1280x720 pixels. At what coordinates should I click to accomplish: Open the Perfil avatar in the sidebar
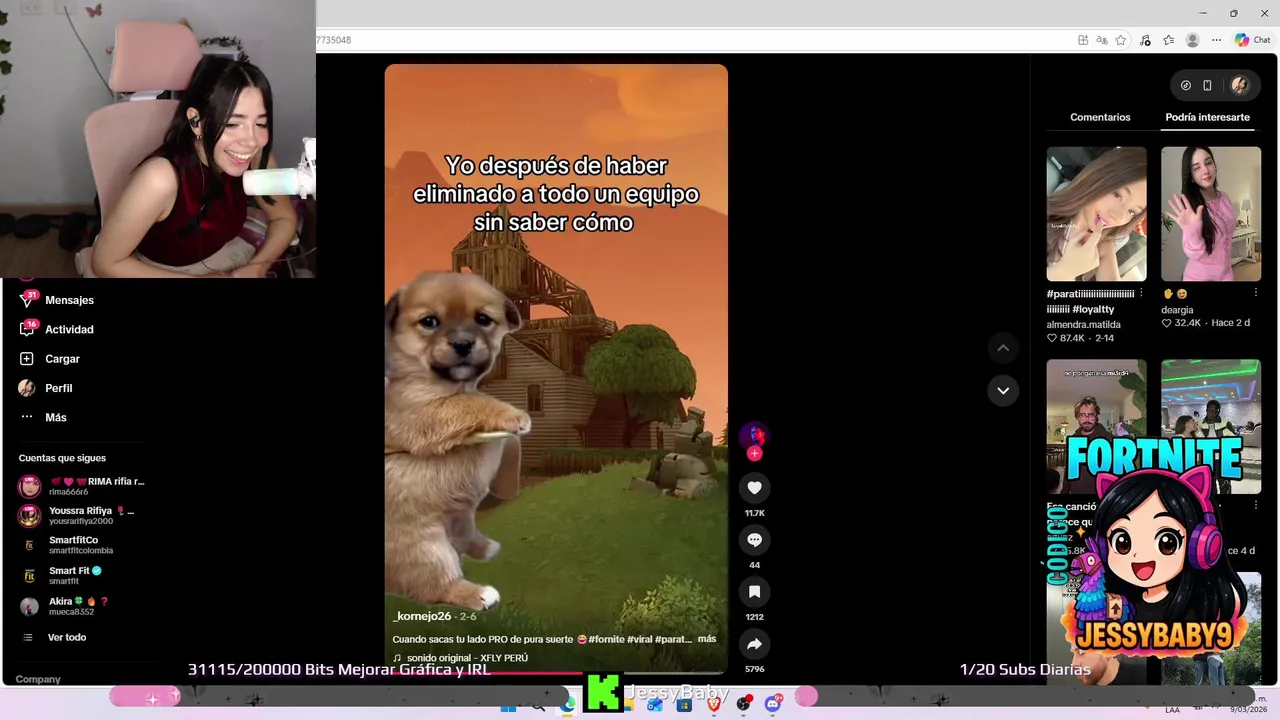pyautogui.click(x=27, y=388)
